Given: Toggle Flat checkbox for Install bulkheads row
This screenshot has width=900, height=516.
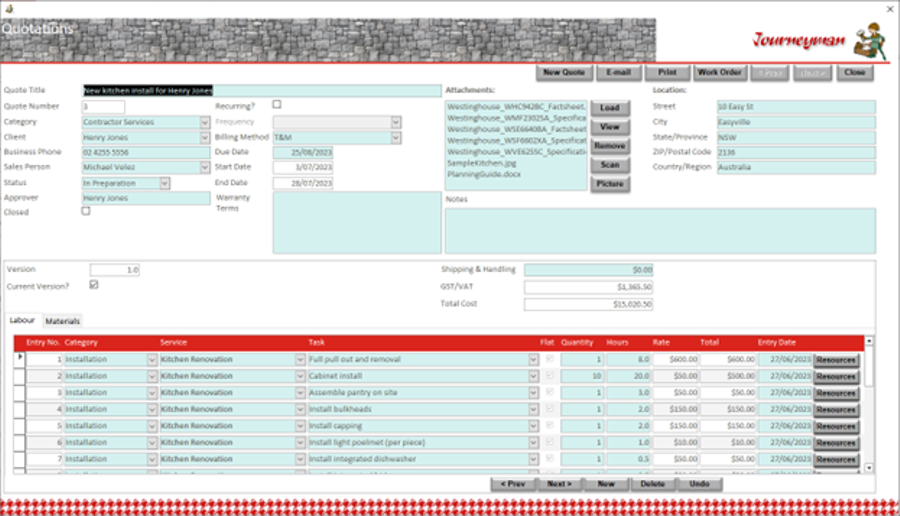Looking at the screenshot, I should click(x=549, y=409).
